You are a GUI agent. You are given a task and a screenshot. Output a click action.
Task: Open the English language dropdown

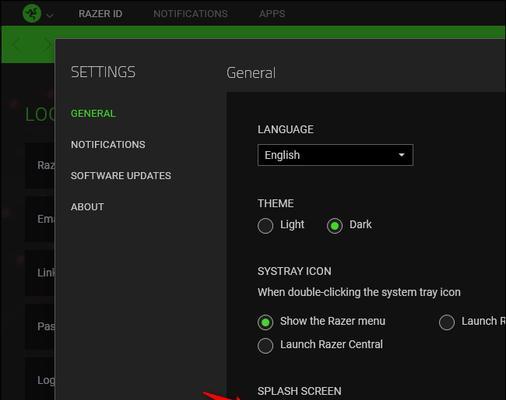(335, 155)
